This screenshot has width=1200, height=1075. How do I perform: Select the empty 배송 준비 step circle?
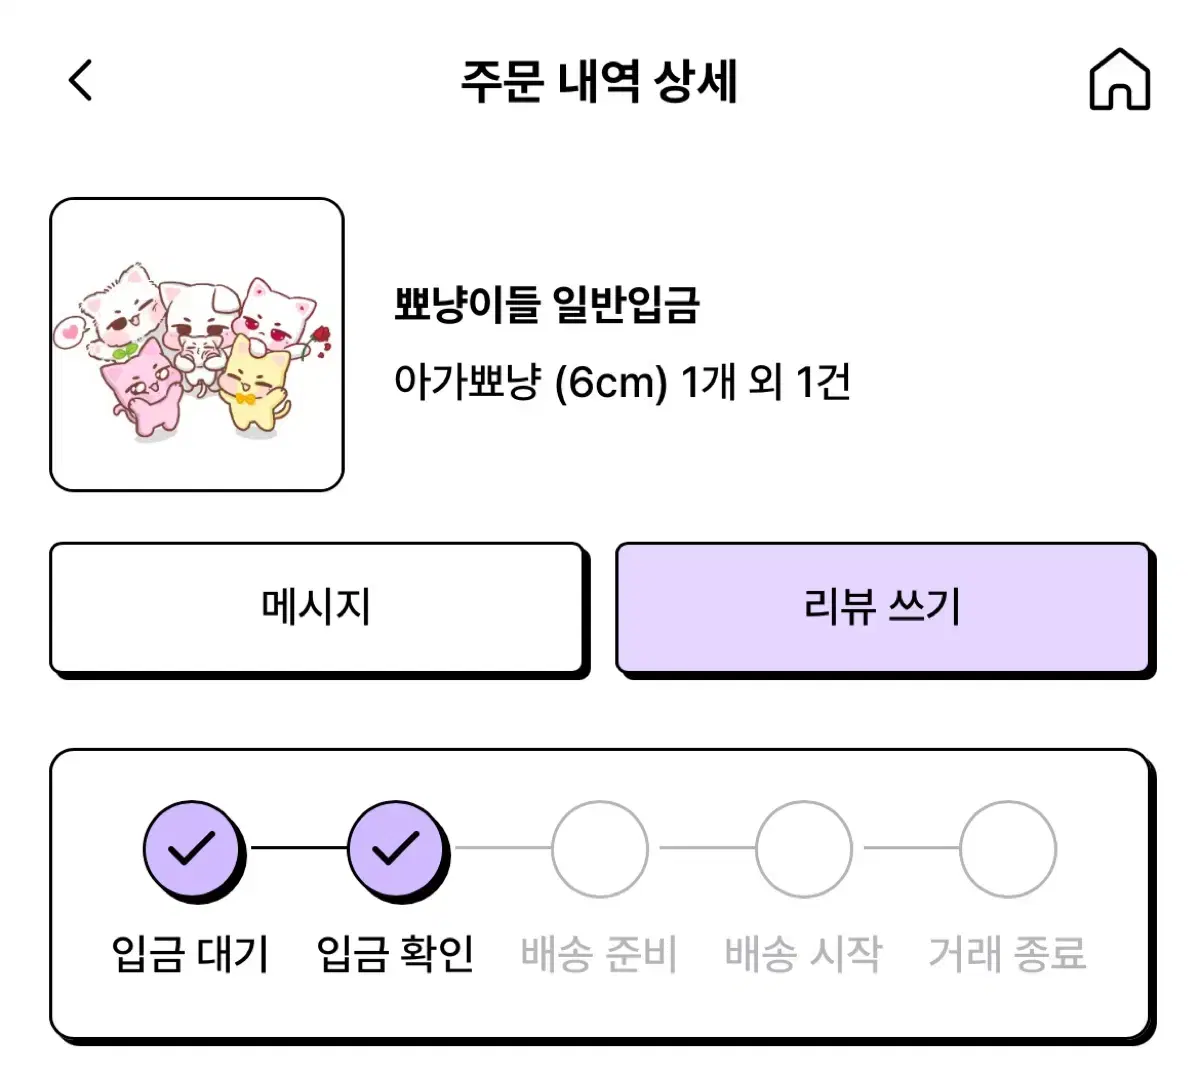600,849
